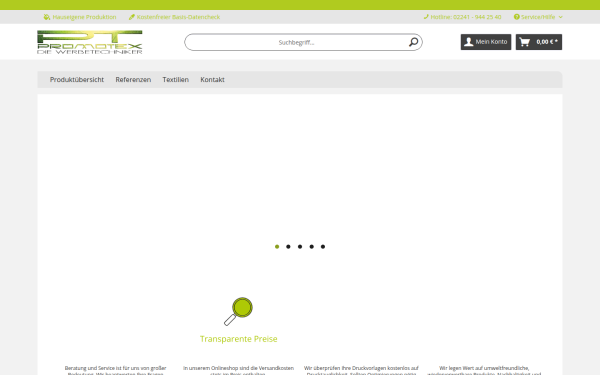The image size is (600, 375).
Task: Select the third slider pagination dot
Action: pos(300,247)
